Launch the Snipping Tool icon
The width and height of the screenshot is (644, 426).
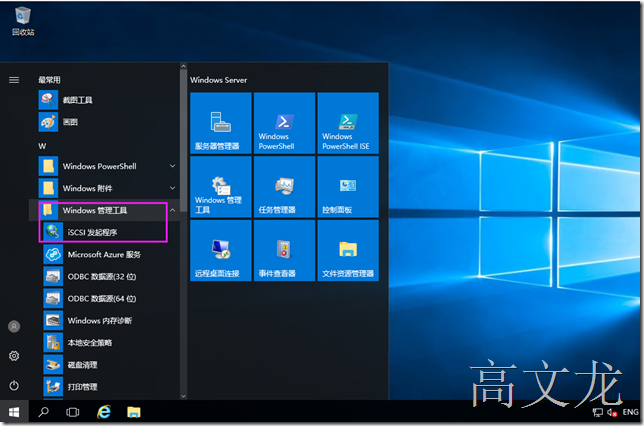tap(48, 100)
